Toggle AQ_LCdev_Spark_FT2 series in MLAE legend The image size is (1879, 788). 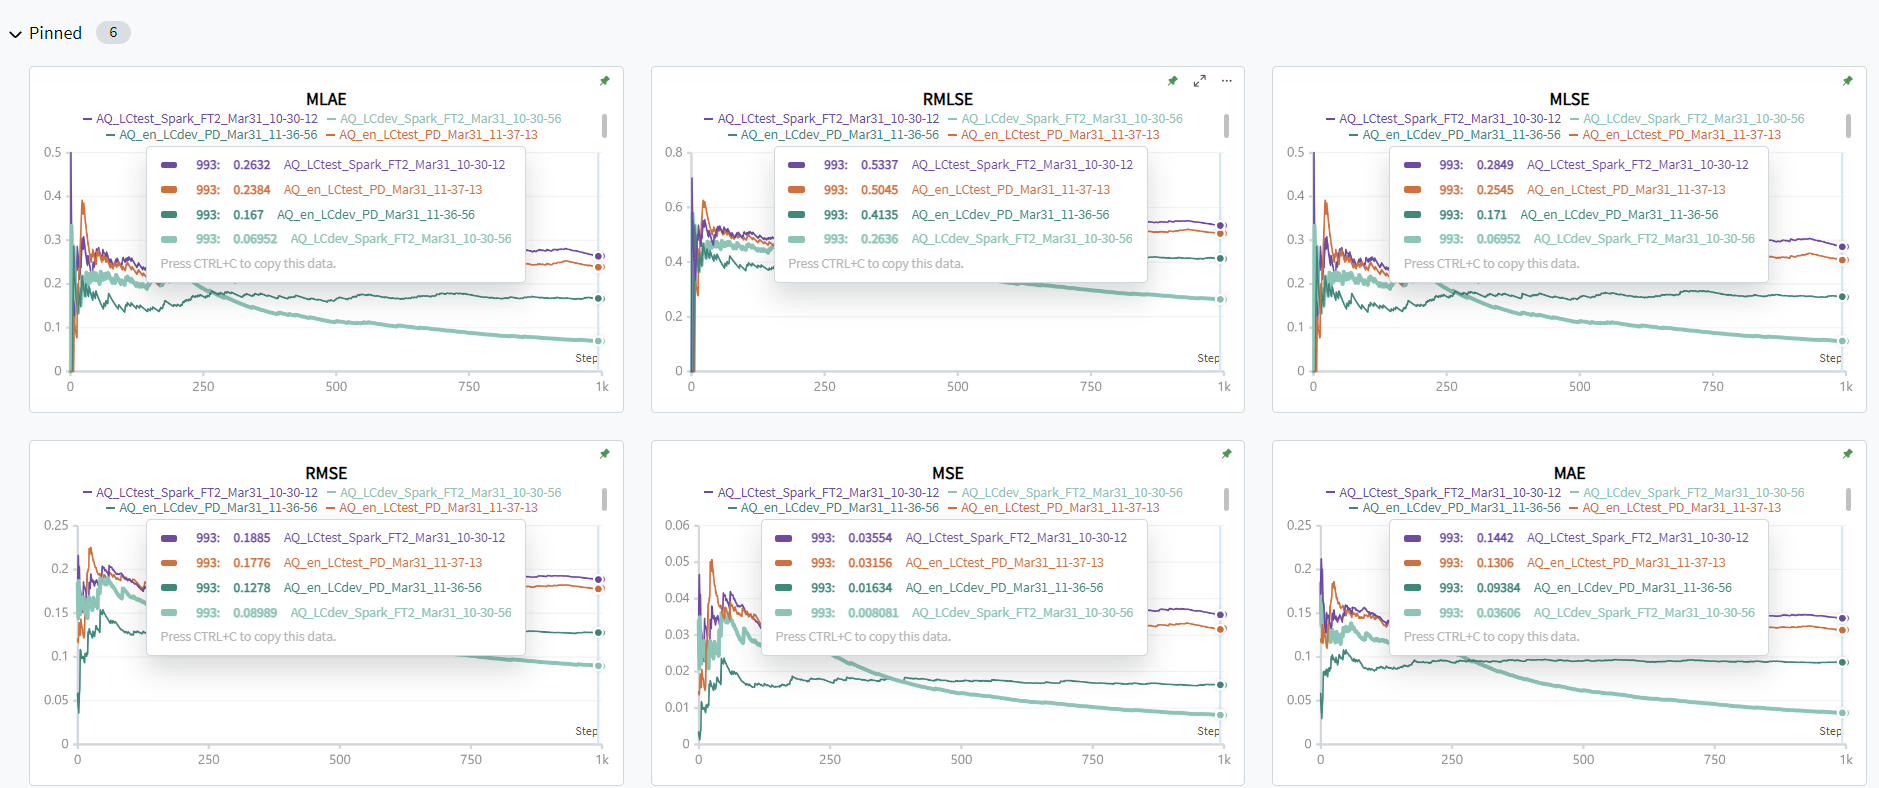(444, 119)
